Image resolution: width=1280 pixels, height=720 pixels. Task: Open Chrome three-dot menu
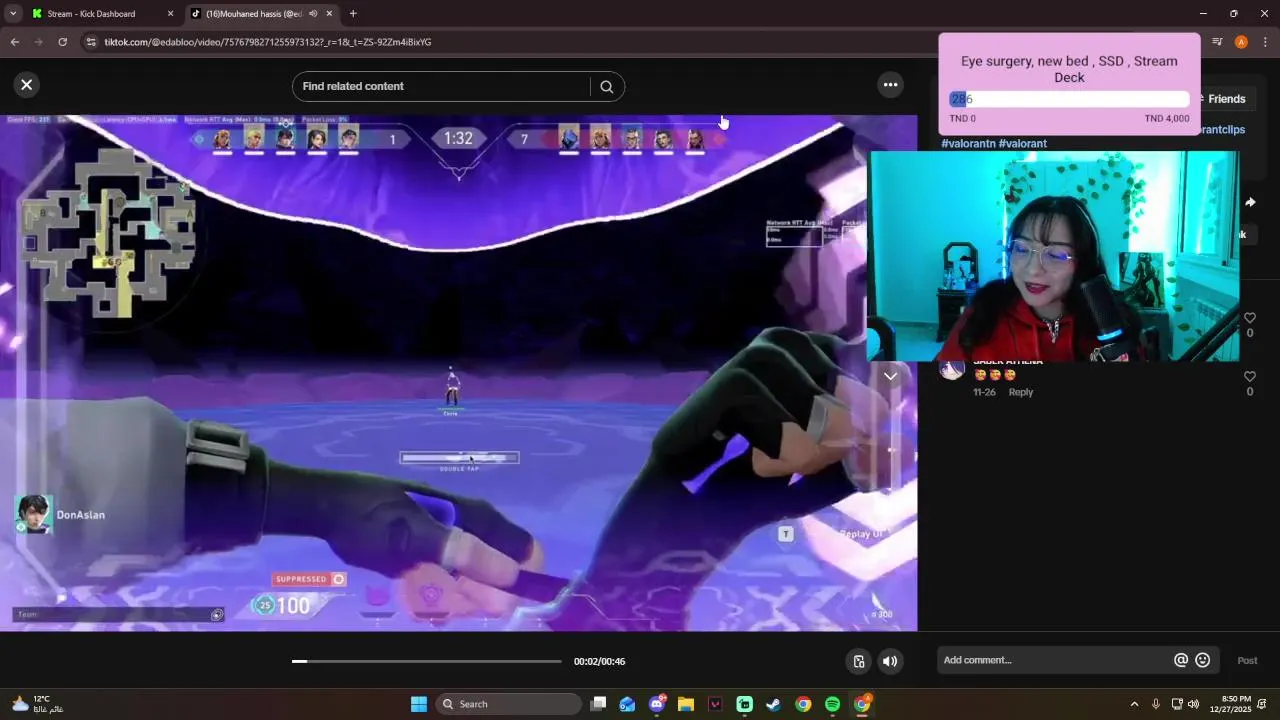pyautogui.click(x=1265, y=42)
